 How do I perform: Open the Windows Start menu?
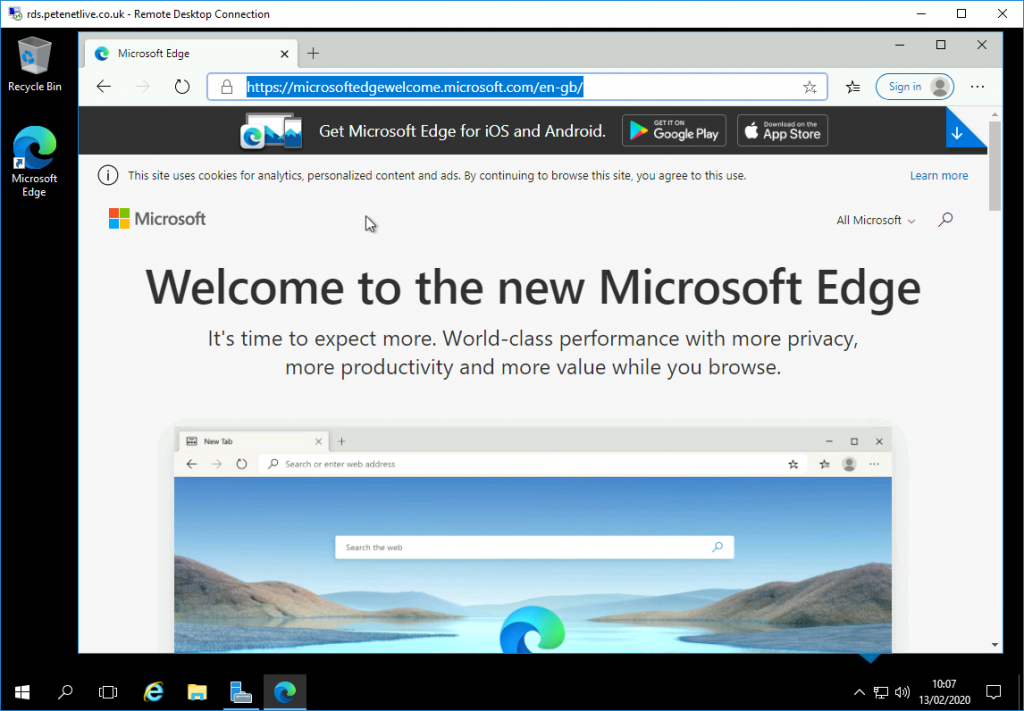tap(21, 691)
